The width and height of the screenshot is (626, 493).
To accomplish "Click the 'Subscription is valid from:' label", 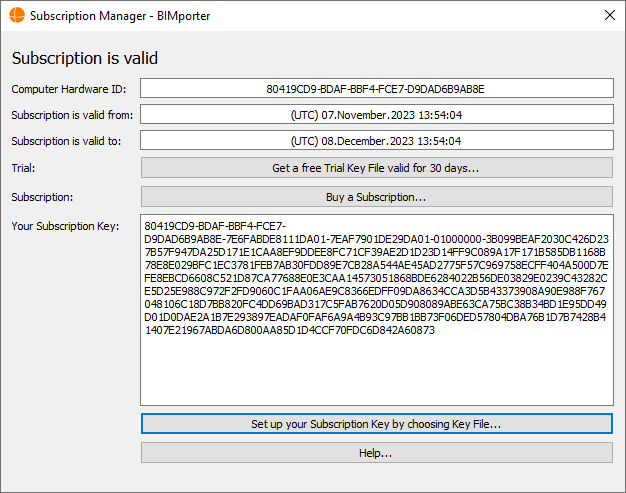I will (72, 115).
